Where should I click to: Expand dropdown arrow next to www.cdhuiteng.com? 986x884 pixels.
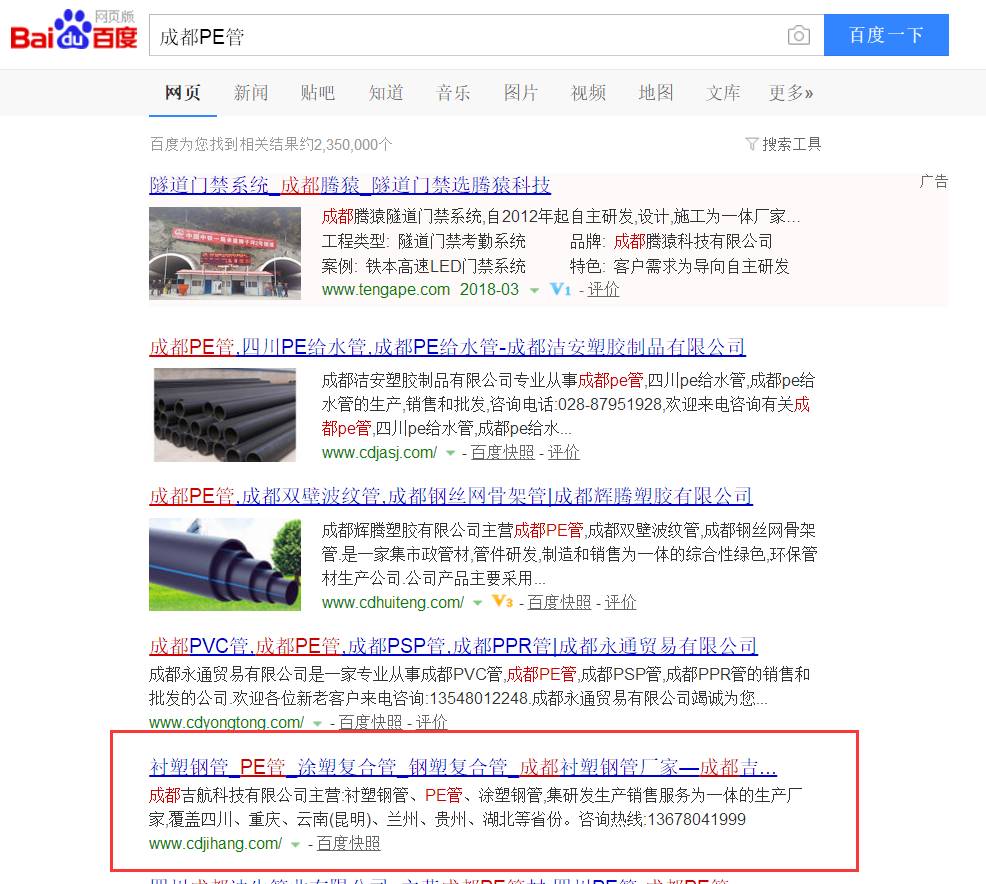click(x=477, y=603)
